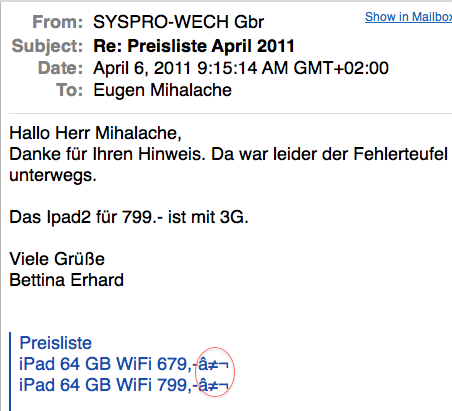Open the Show in Mailbox link

tap(408, 17)
